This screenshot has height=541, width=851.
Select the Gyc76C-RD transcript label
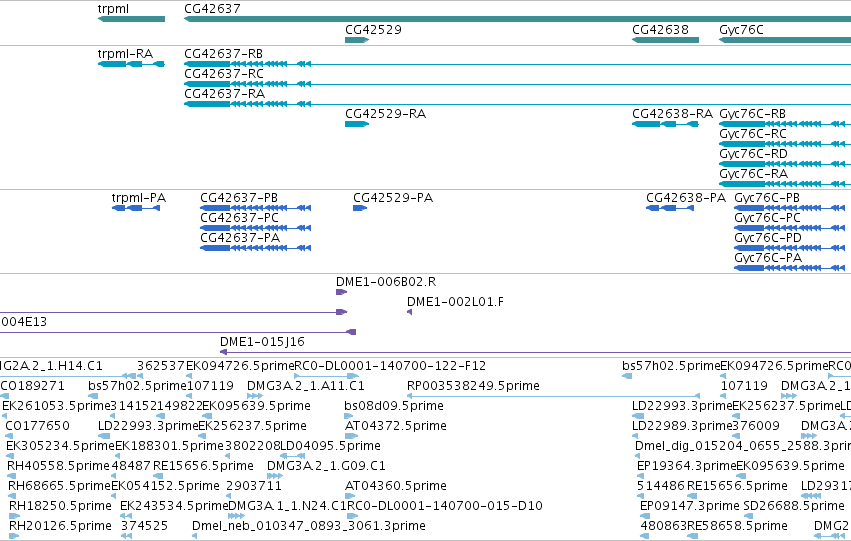(x=753, y=154)
